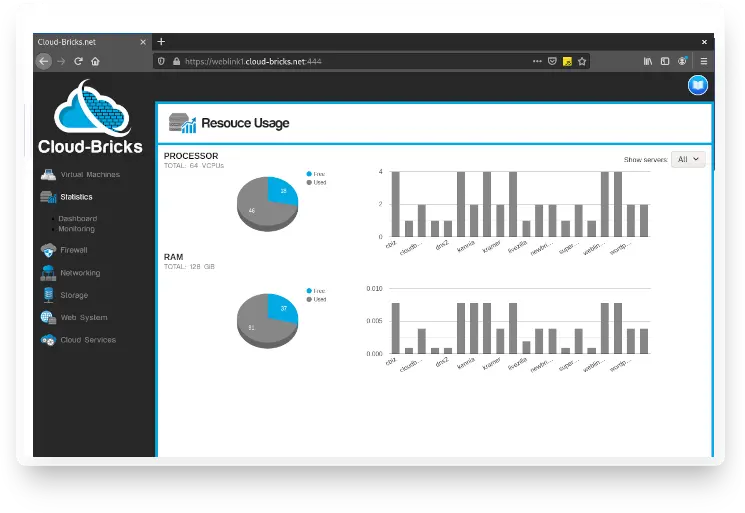Click the Cloud-Bricks logo
This screenshot has height=513, width=745.
point(90,117)
